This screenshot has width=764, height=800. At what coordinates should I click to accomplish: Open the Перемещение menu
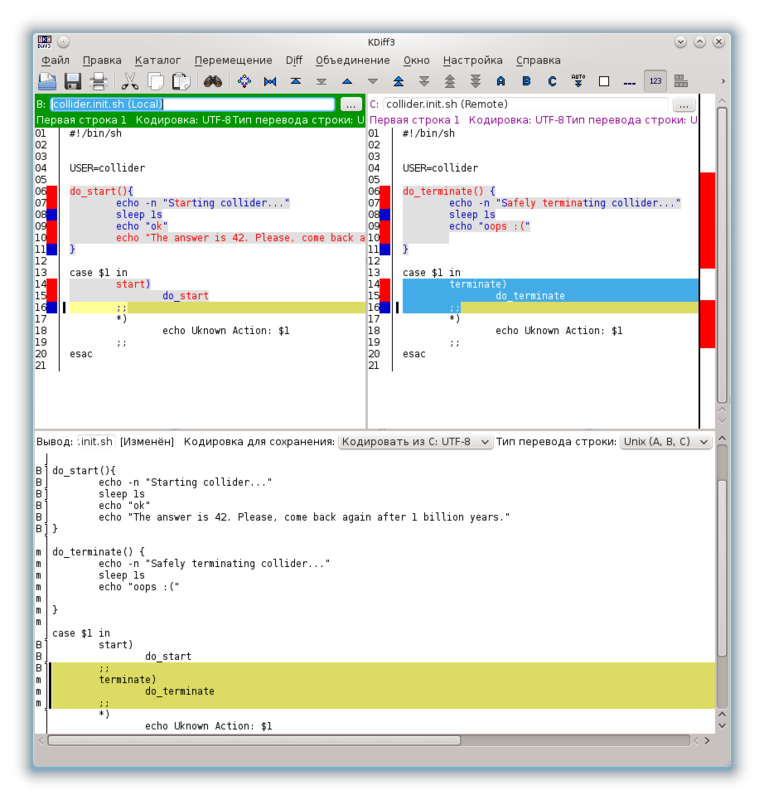pos(233,60)
